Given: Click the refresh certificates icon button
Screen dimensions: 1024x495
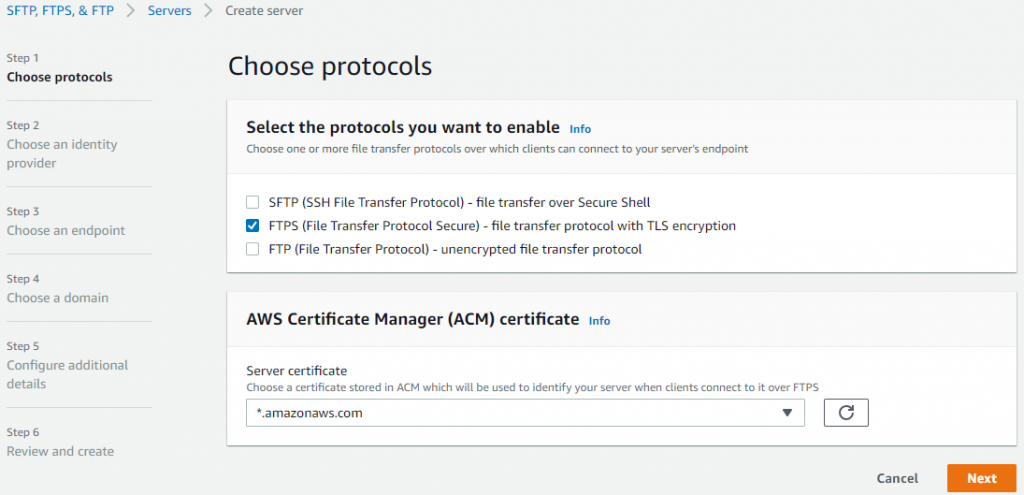Looking at the screenshot, I should [846, 413].
